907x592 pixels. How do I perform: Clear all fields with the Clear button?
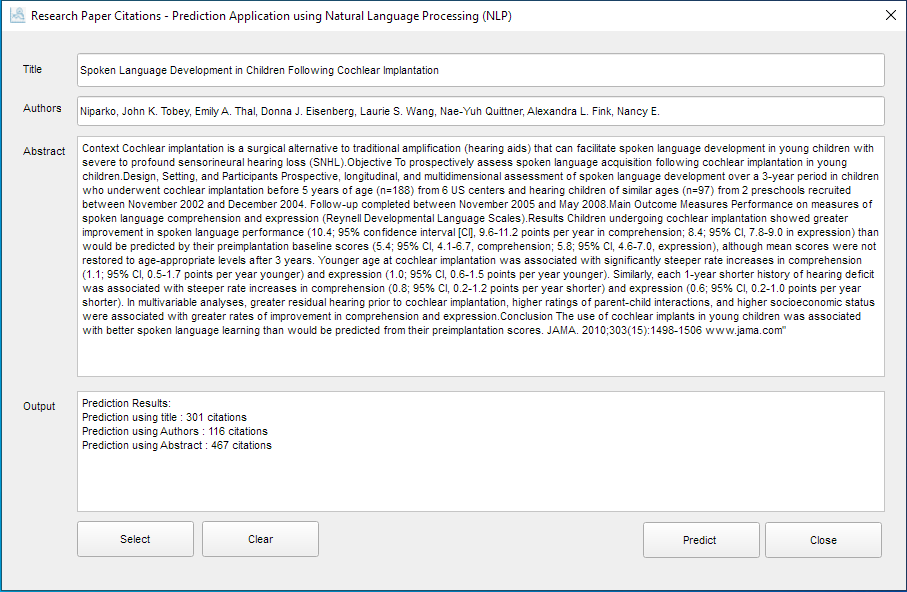(260, 540)
